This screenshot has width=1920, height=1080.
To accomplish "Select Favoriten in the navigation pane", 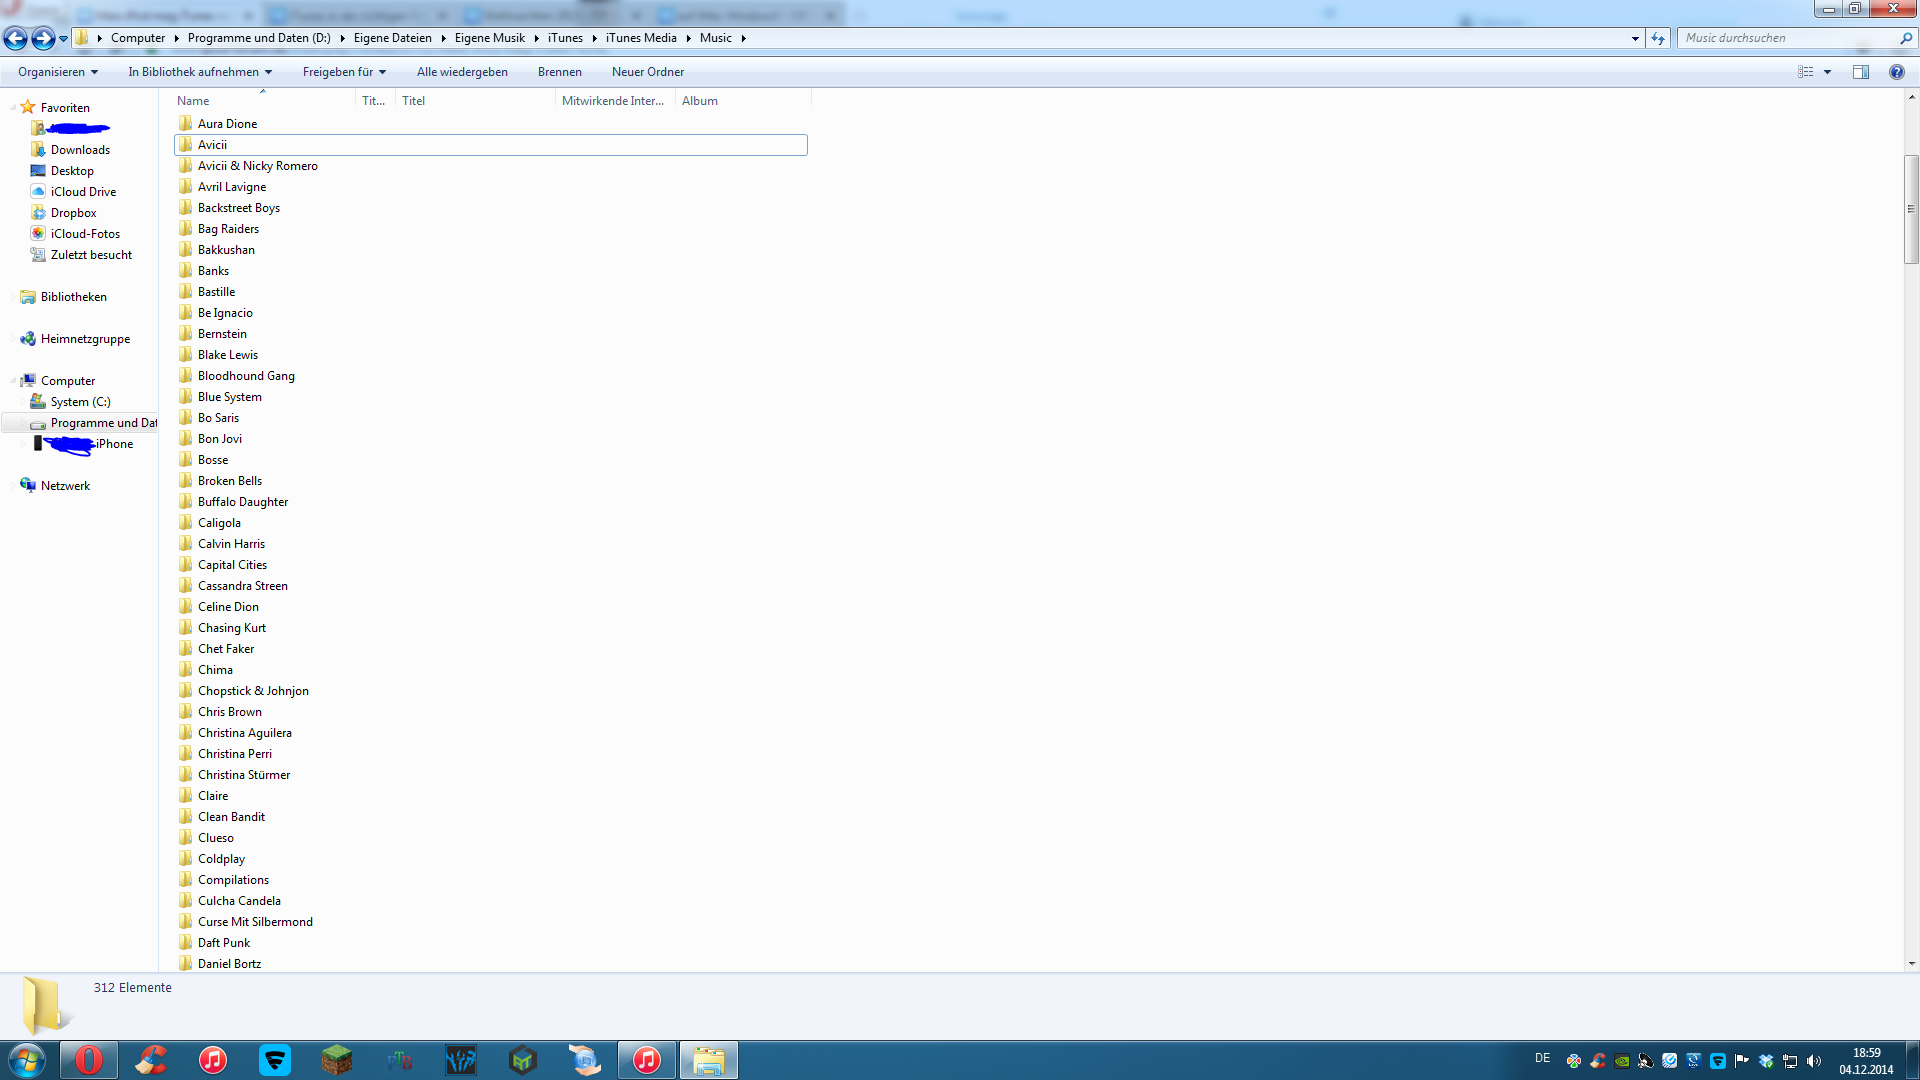I will (x=65, y=108).
